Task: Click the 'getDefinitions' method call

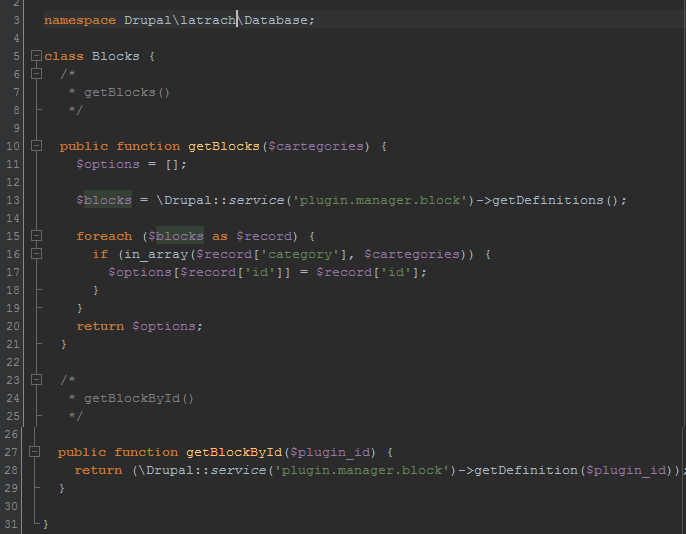Action: pos(548,200)
